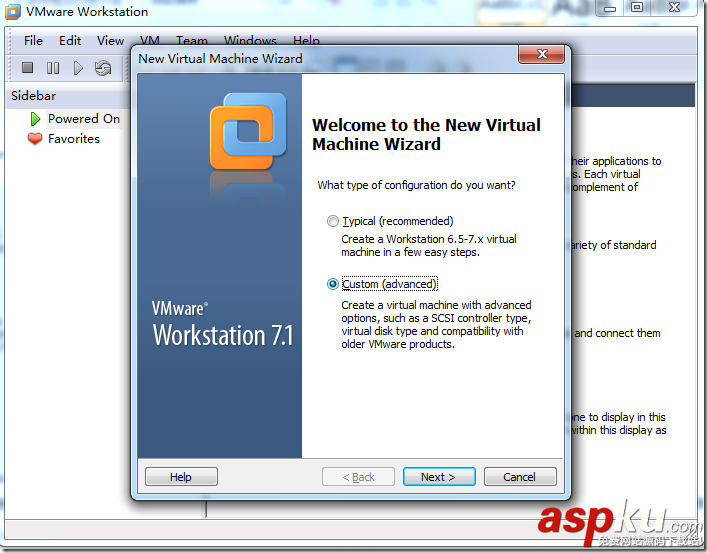This screenshot has width=708, height=553.
Task: Open the Edit menu
Action: click(x=70, y=41)
